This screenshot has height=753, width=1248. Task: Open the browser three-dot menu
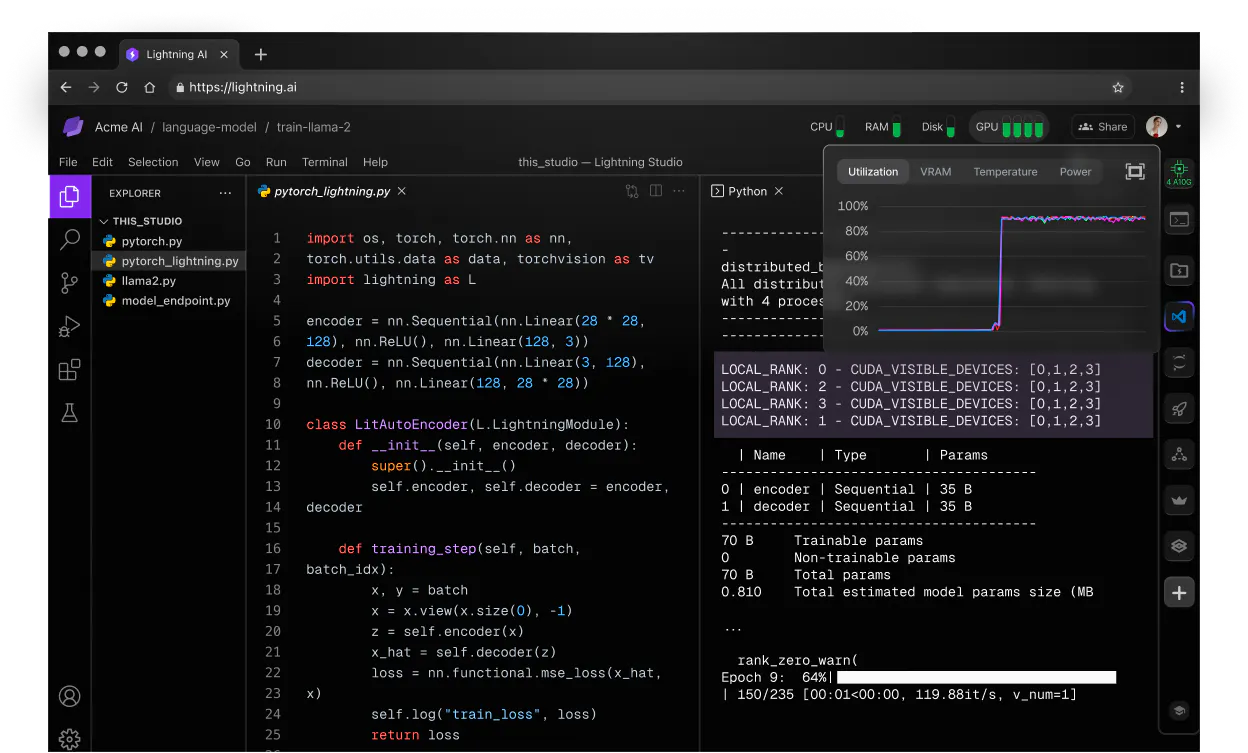pyautogui.click(x=1182, y=87)
